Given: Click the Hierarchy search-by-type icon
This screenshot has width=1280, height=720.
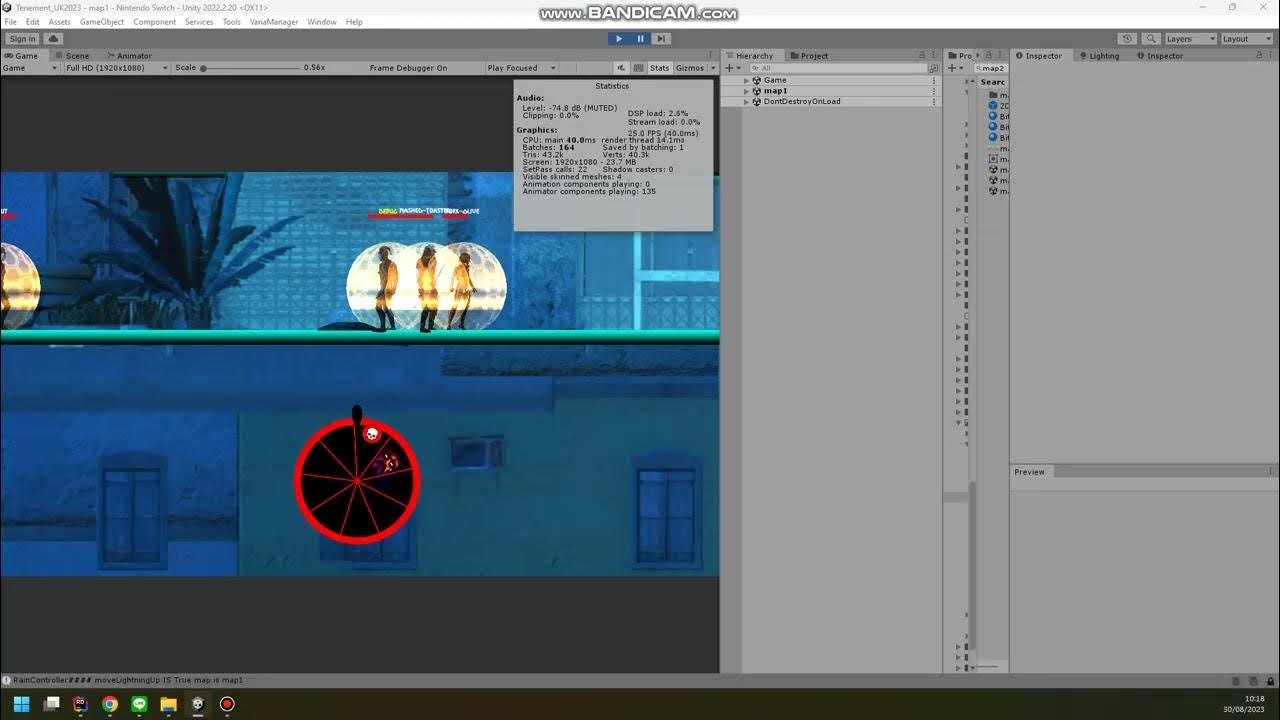Looking at the screenshot, I should tap(934, 68).
